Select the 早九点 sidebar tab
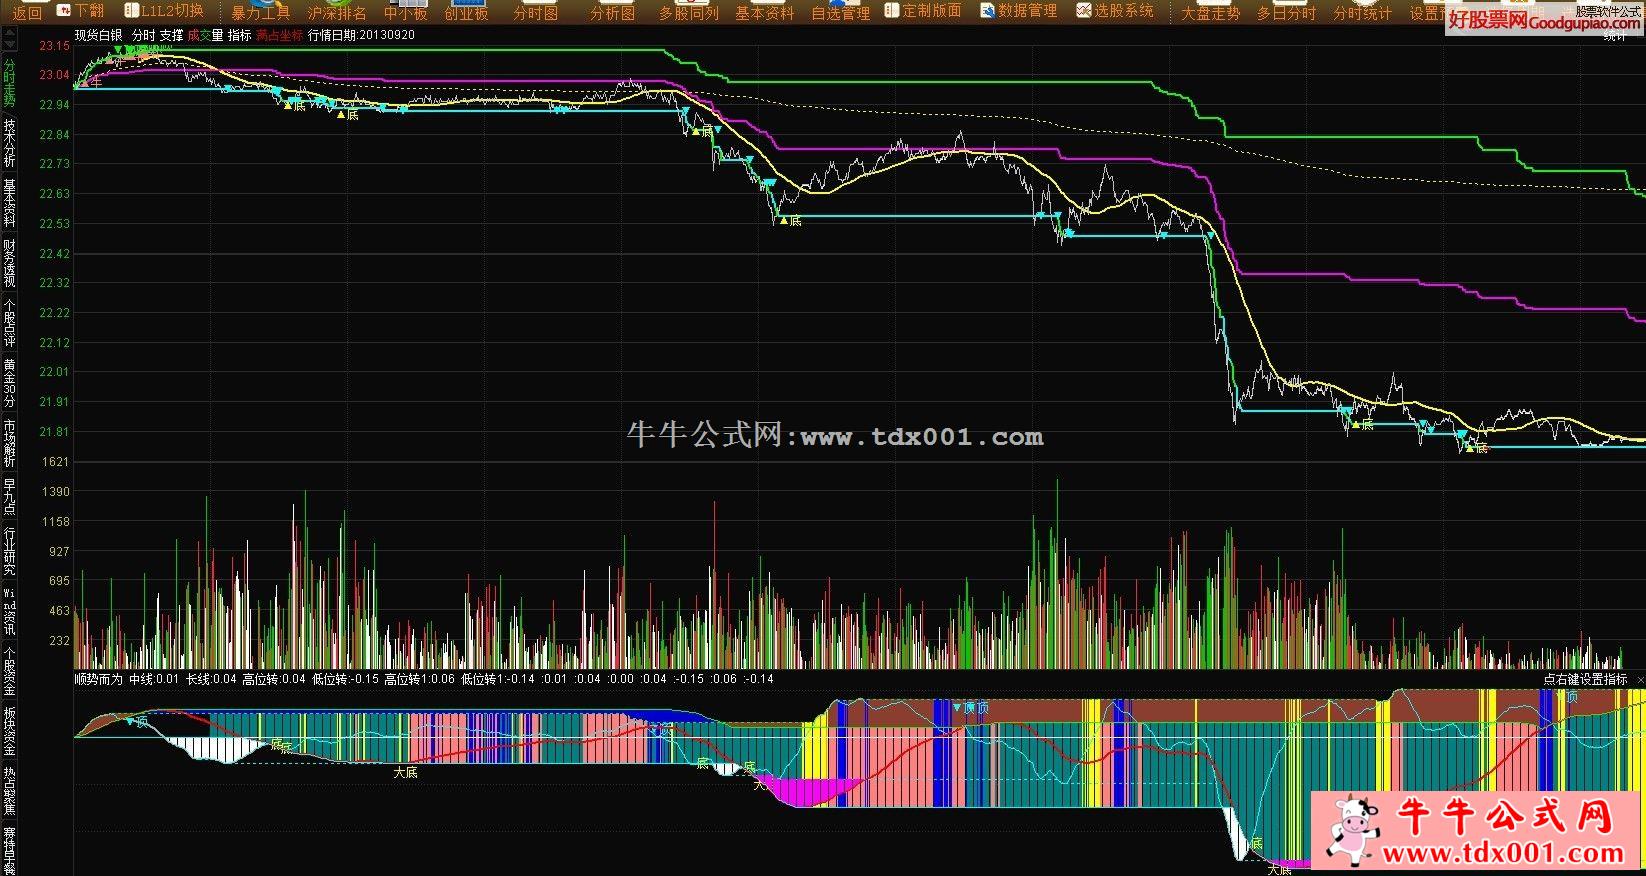The width and height of the screenshot is (1646, 876). click(9, 497)
